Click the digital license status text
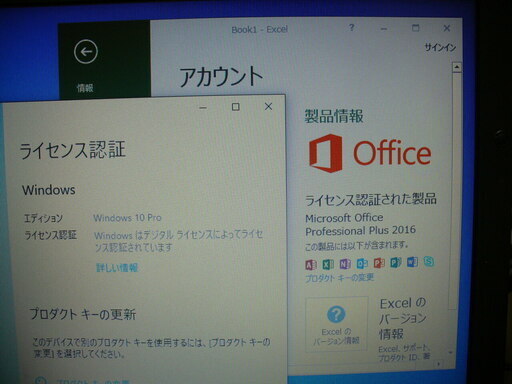 coord(178,241)
